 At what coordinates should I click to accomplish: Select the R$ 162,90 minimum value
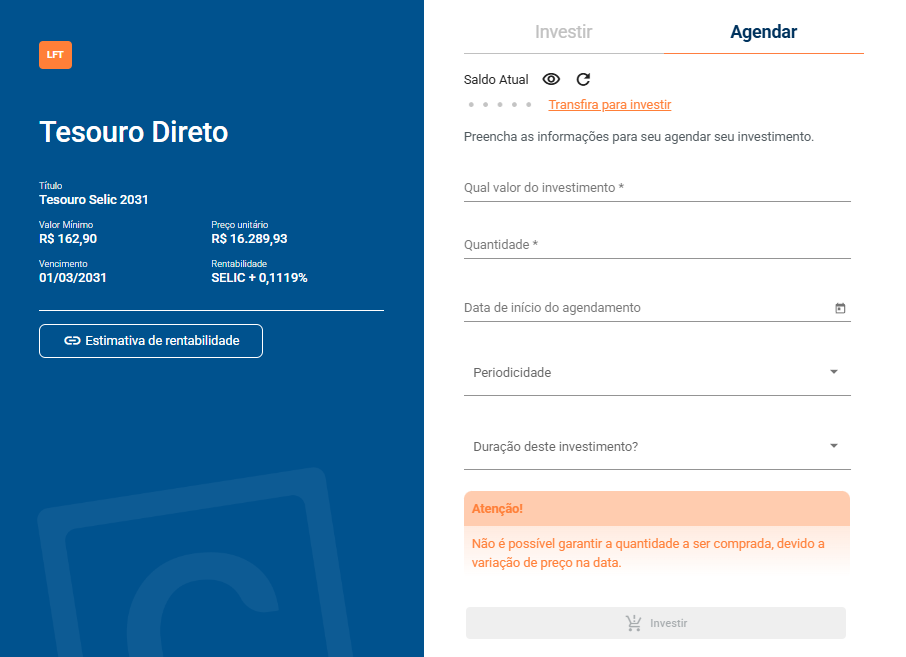coord(68,239)
